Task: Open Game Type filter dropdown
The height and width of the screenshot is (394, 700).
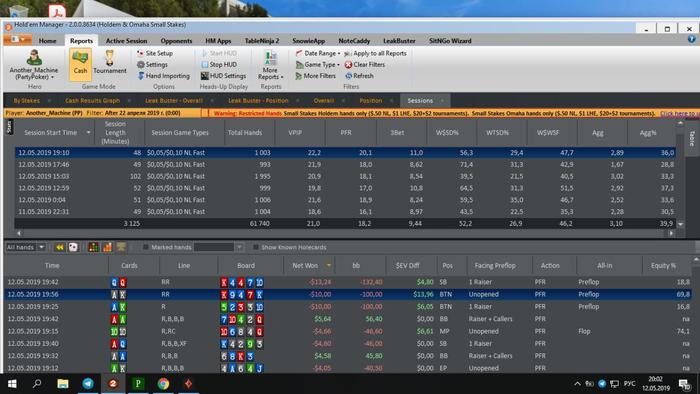Action: coord(317,64)
